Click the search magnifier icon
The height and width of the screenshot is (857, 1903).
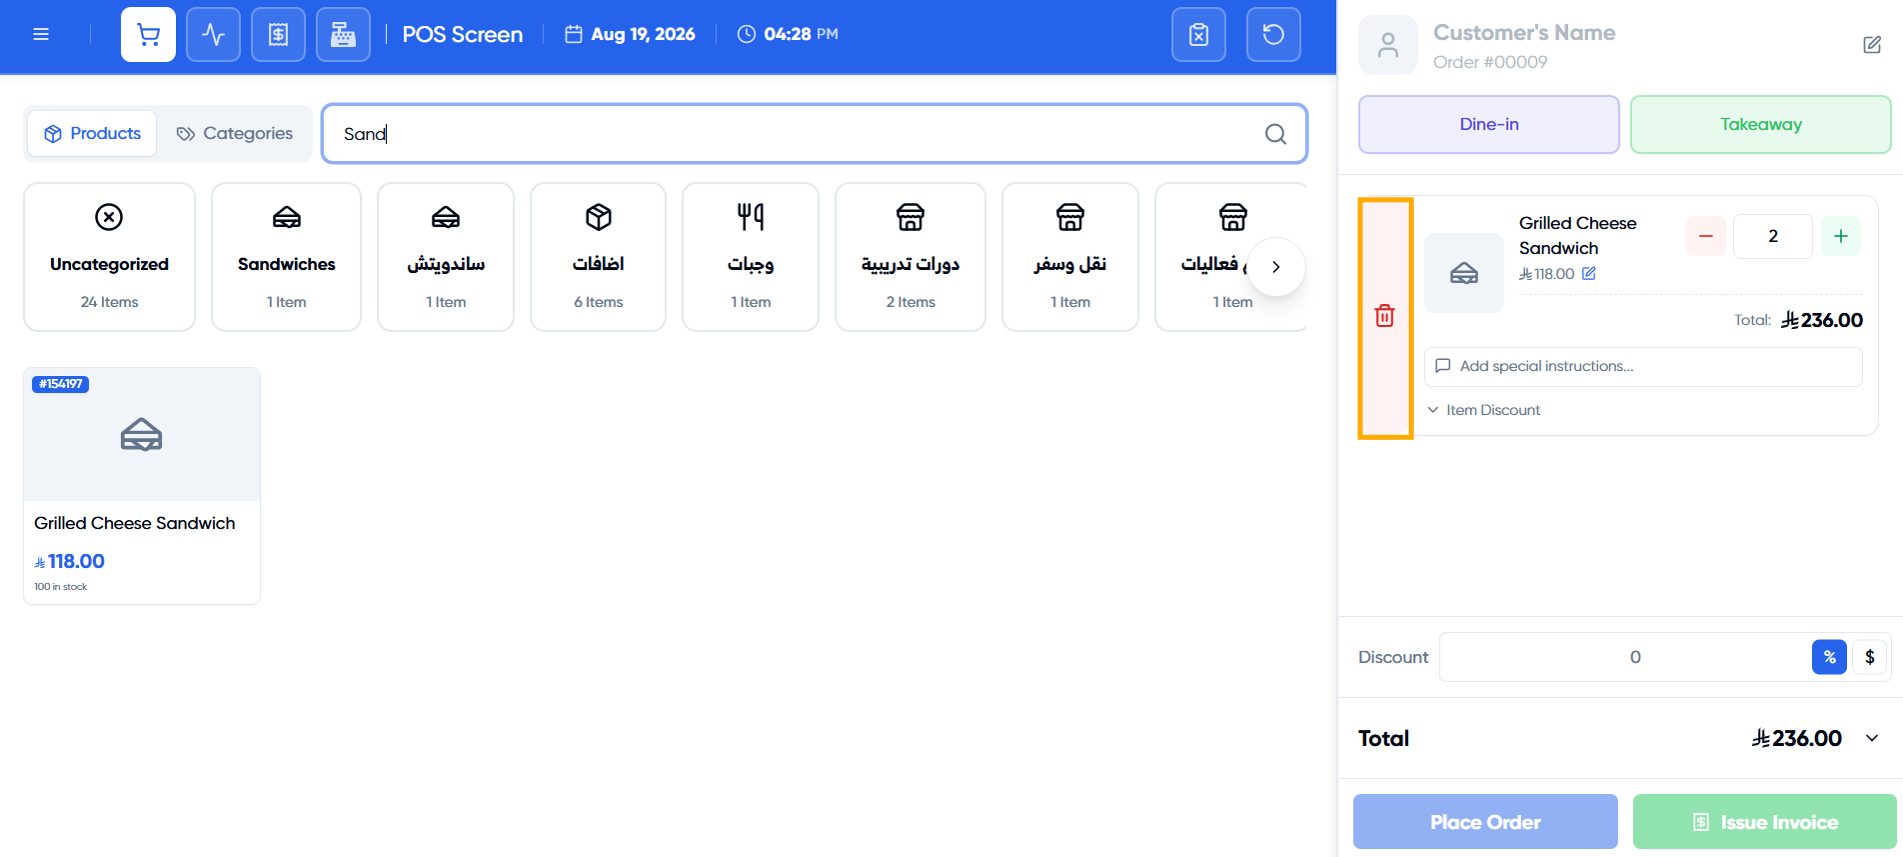[x=1275, y=134]
